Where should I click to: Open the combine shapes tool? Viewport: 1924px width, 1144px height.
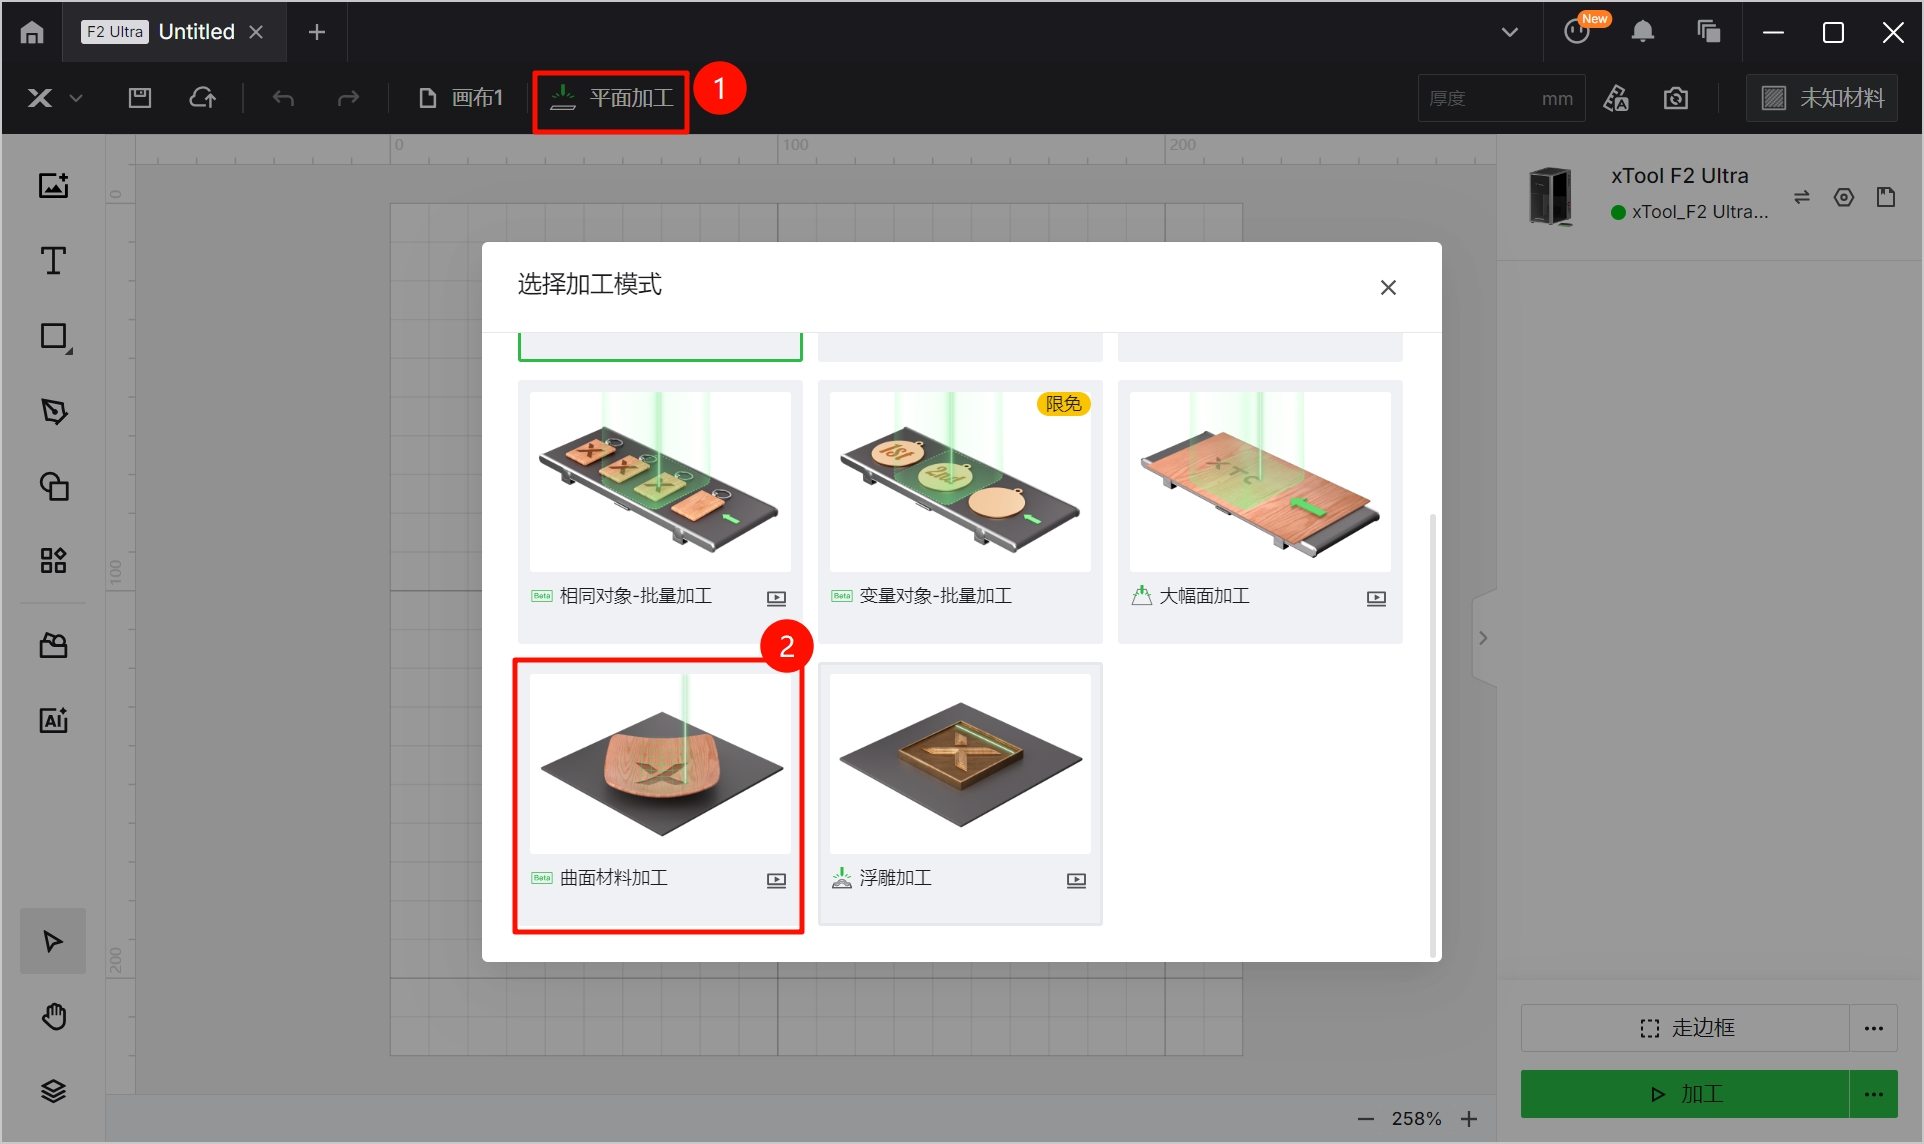pos(54,486)
